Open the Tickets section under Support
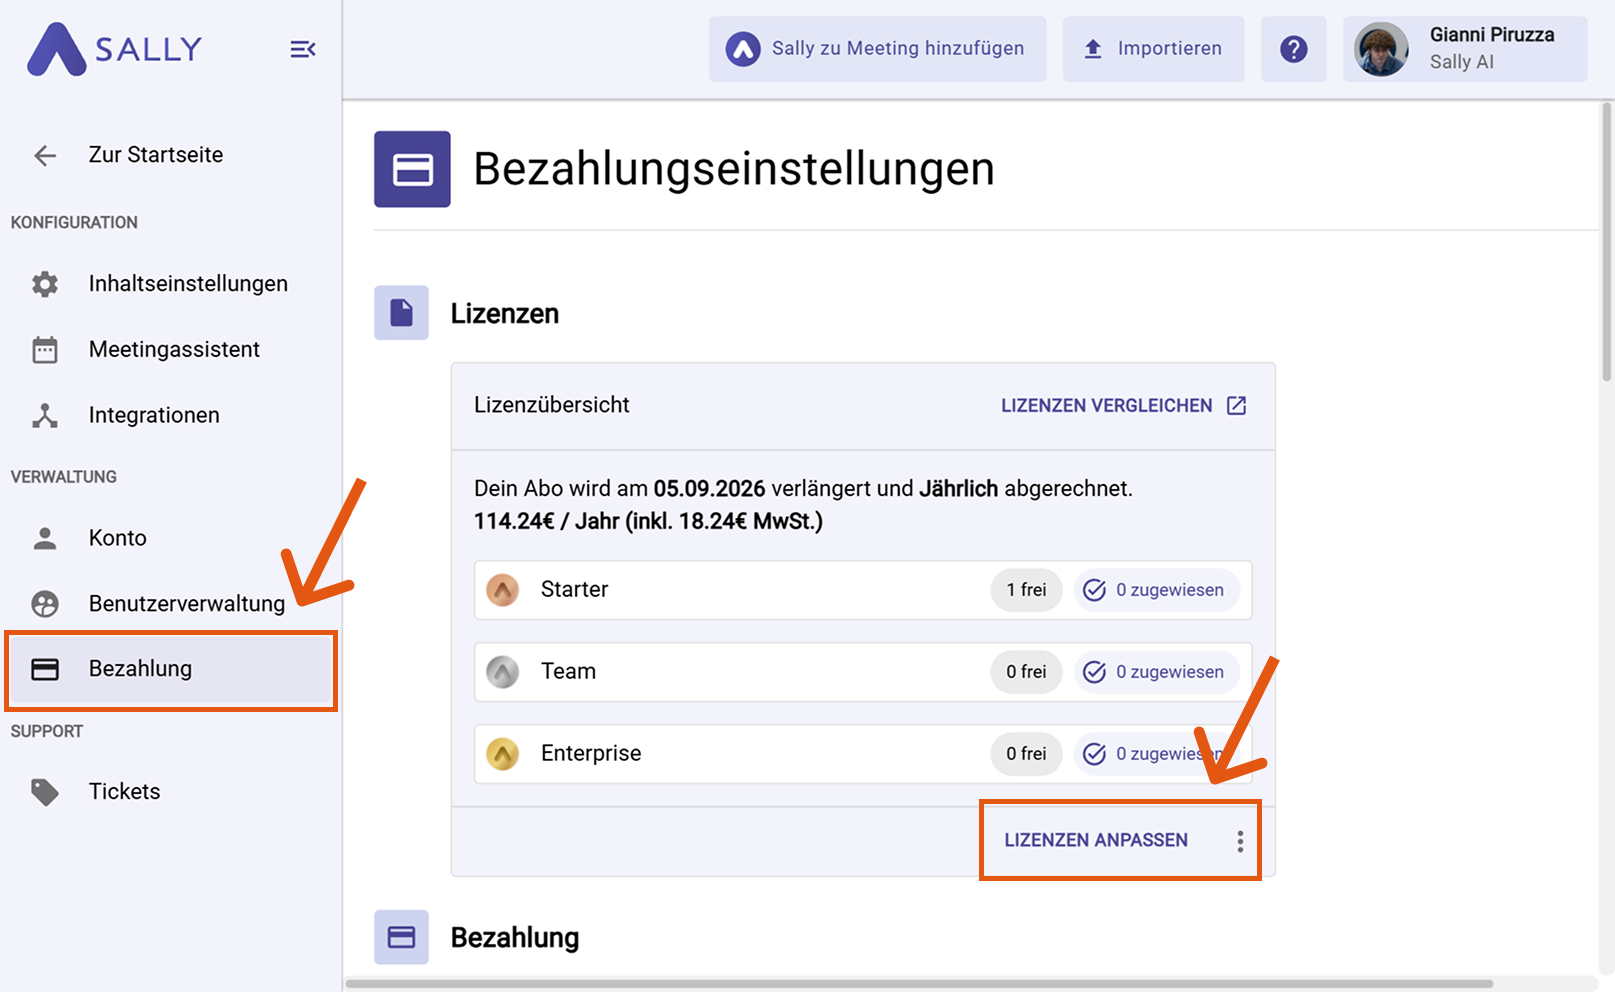This screenshot has height=992, width=1615. [x=124, y=791]
